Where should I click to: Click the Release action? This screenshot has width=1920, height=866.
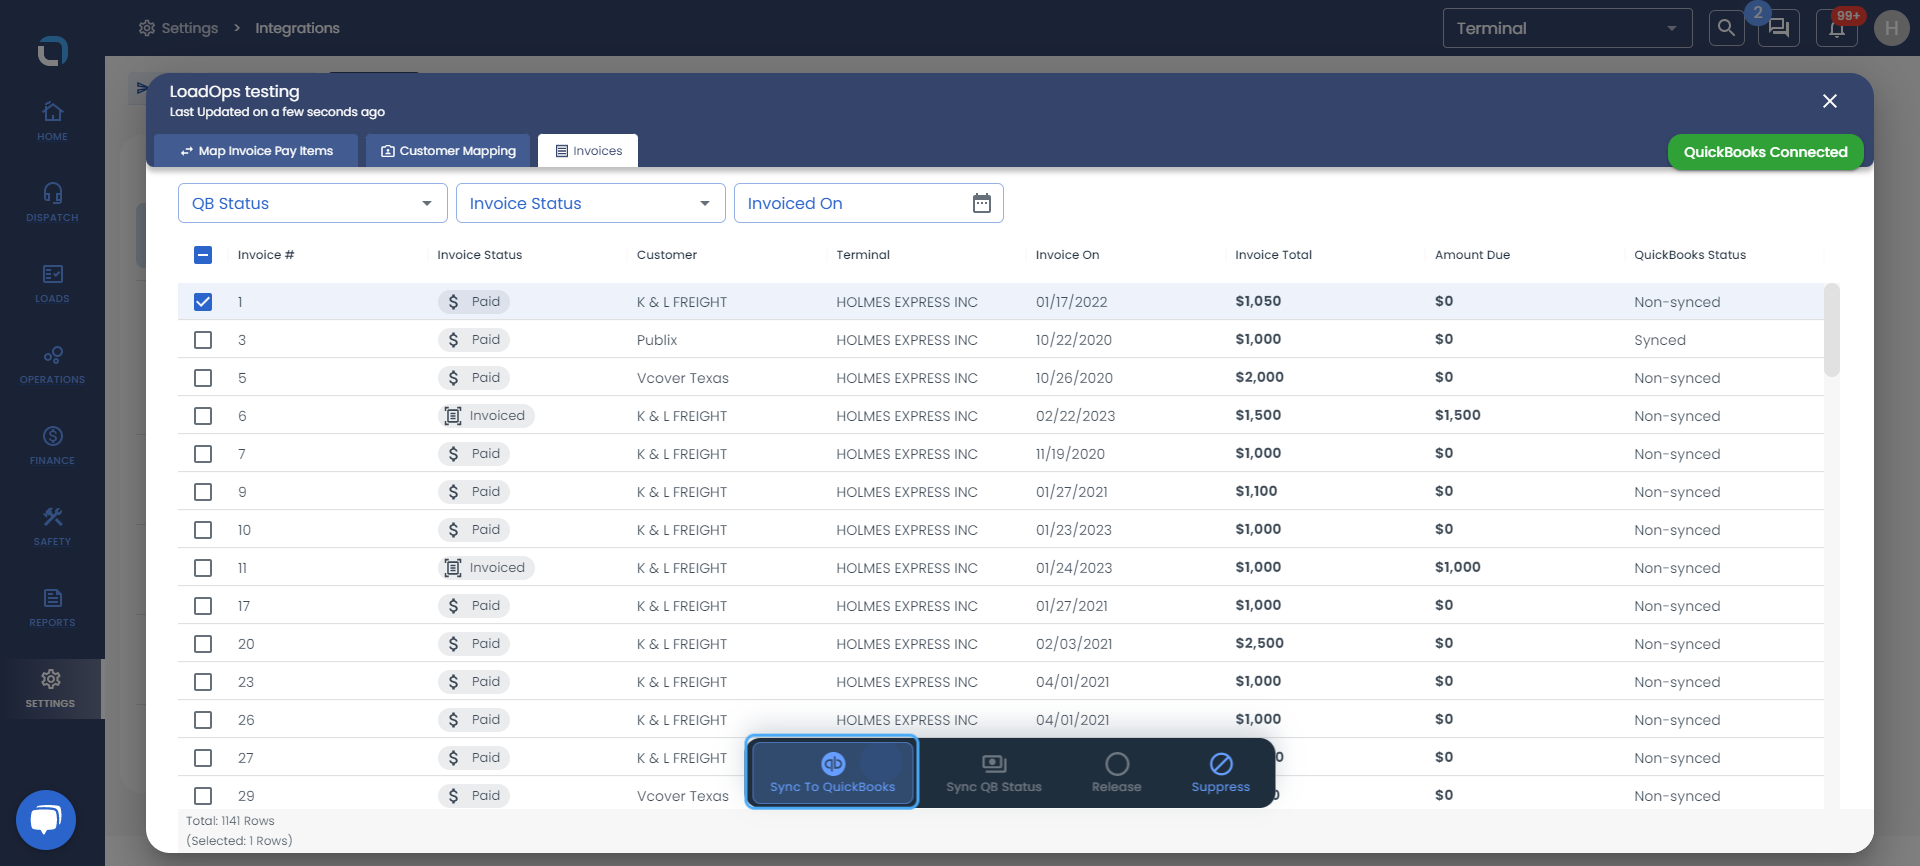click(x=1117, y=772)
